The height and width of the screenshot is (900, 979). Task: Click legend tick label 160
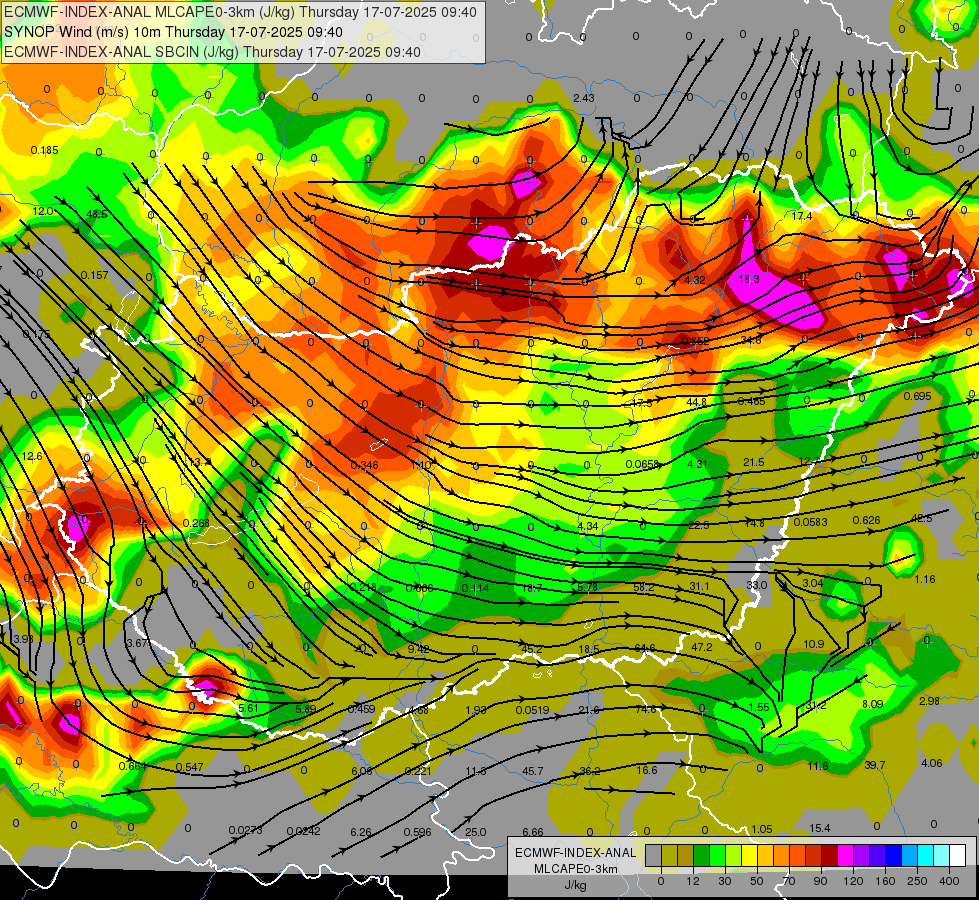tap(885, 881)
